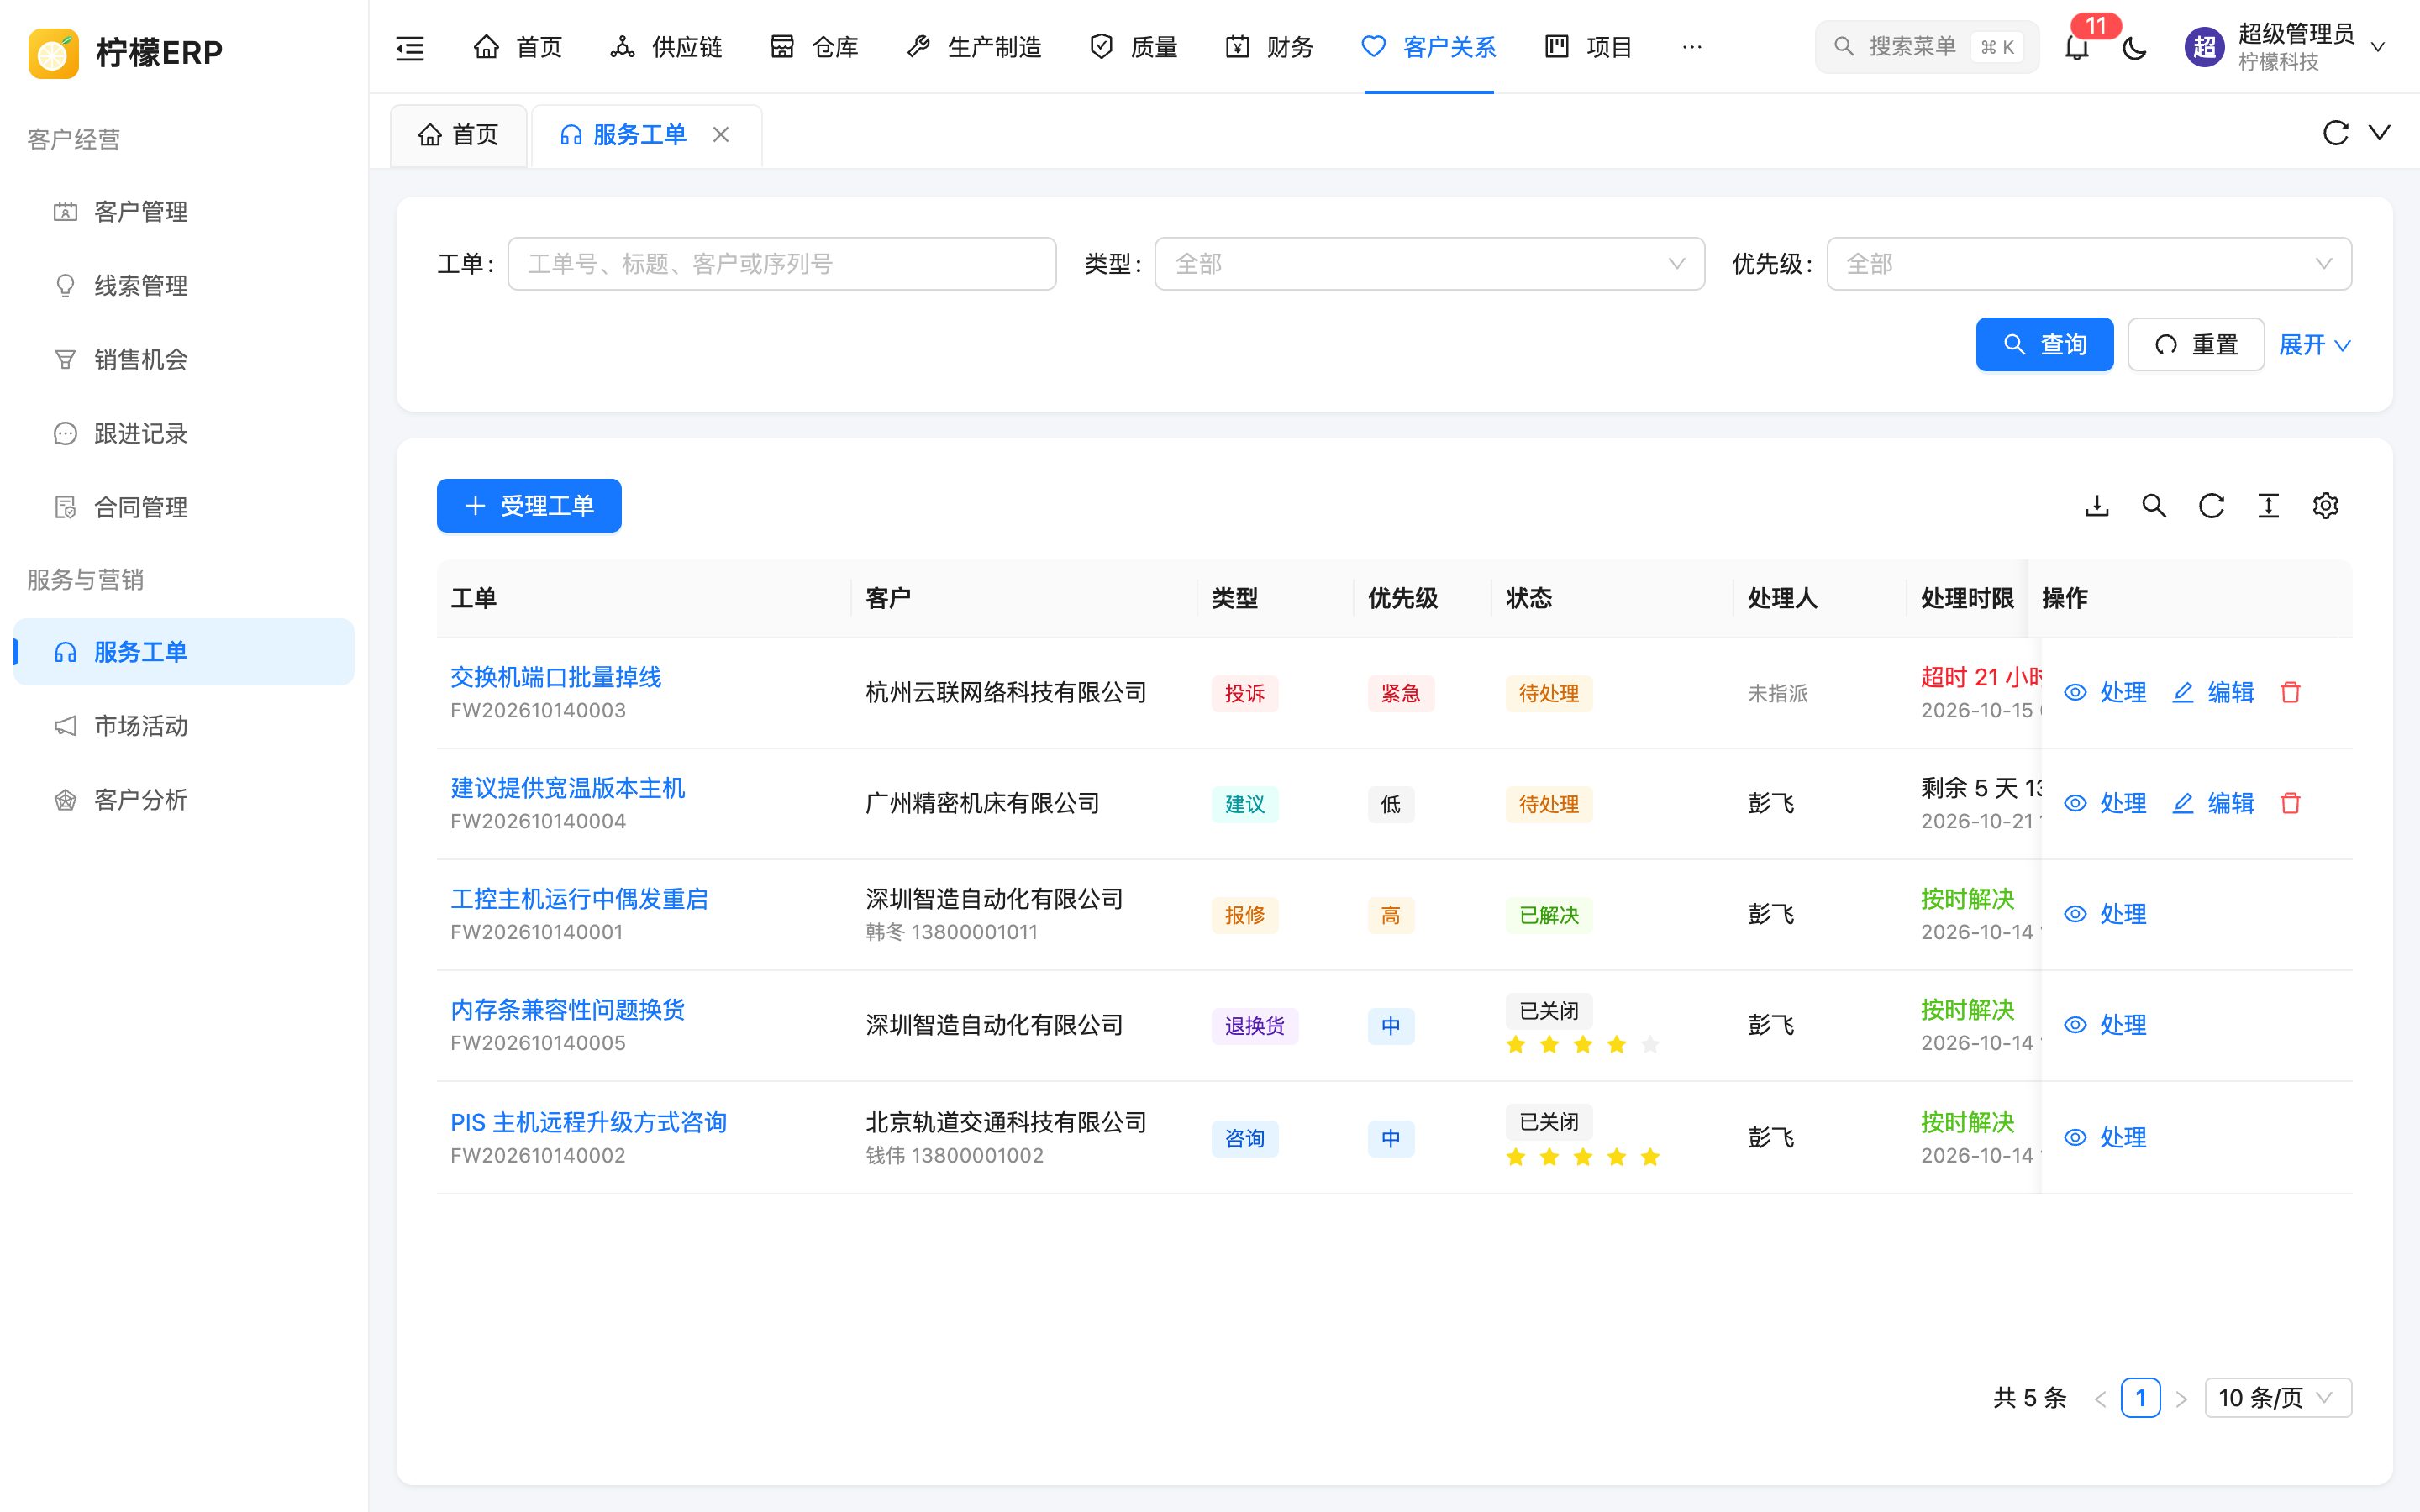The height and width of the screenshot is (1512, 2420).
Task: Go to the 首页 tab
Action: point(458,135)
